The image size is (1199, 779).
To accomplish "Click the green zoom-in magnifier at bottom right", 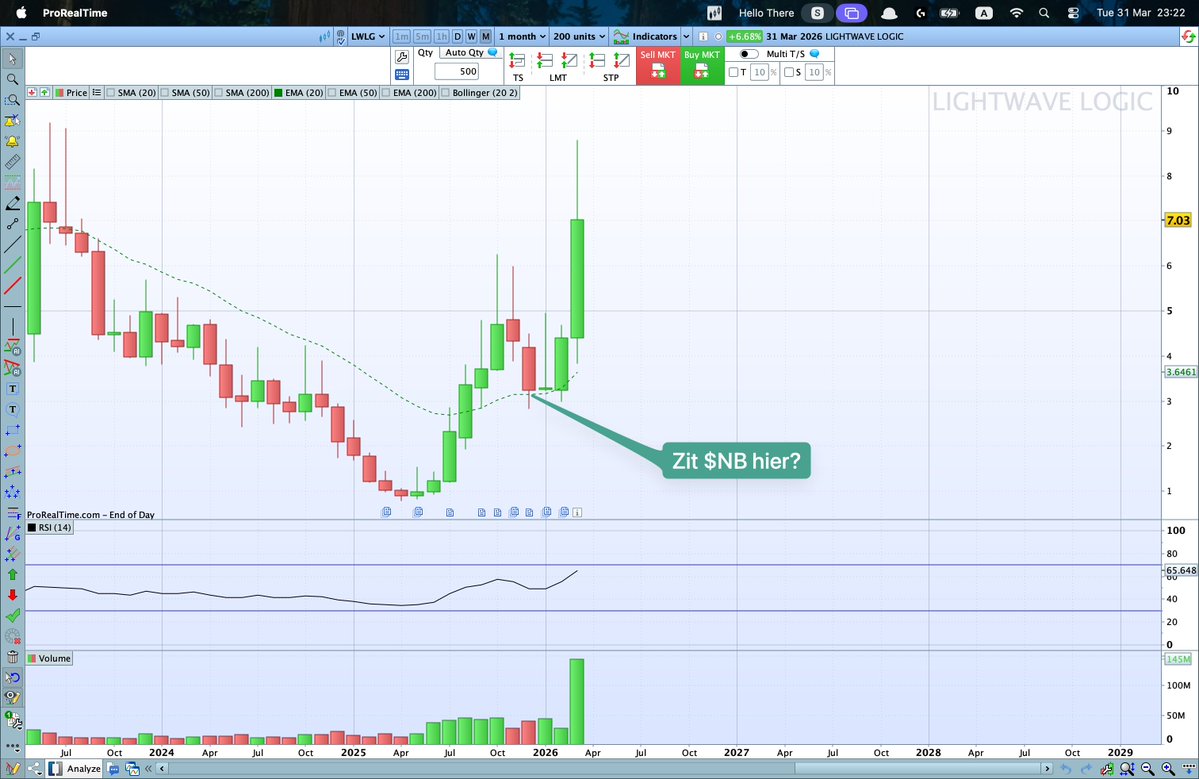I will coord(1168,768).
